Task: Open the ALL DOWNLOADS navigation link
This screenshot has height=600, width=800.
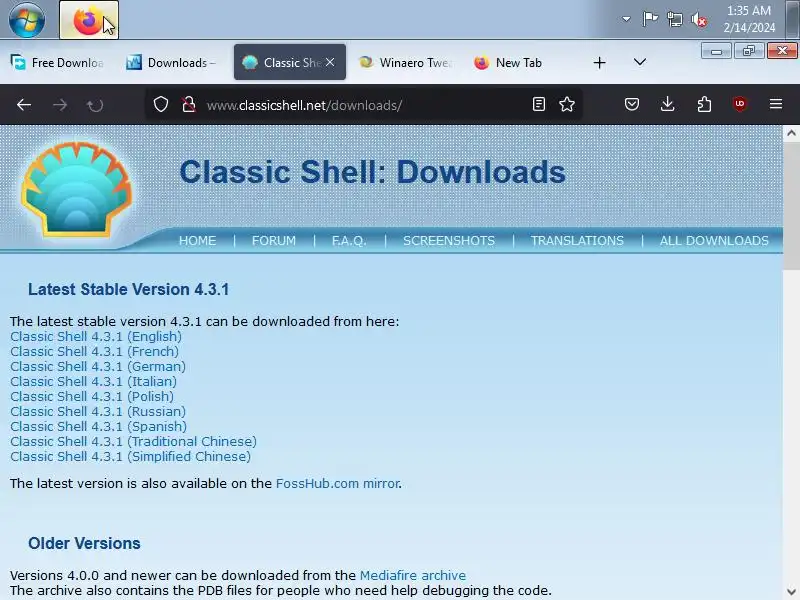Action: point(714,241)
